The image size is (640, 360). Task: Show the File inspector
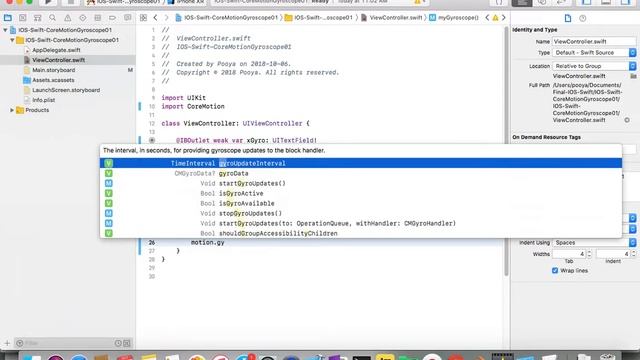pos(568,18)
